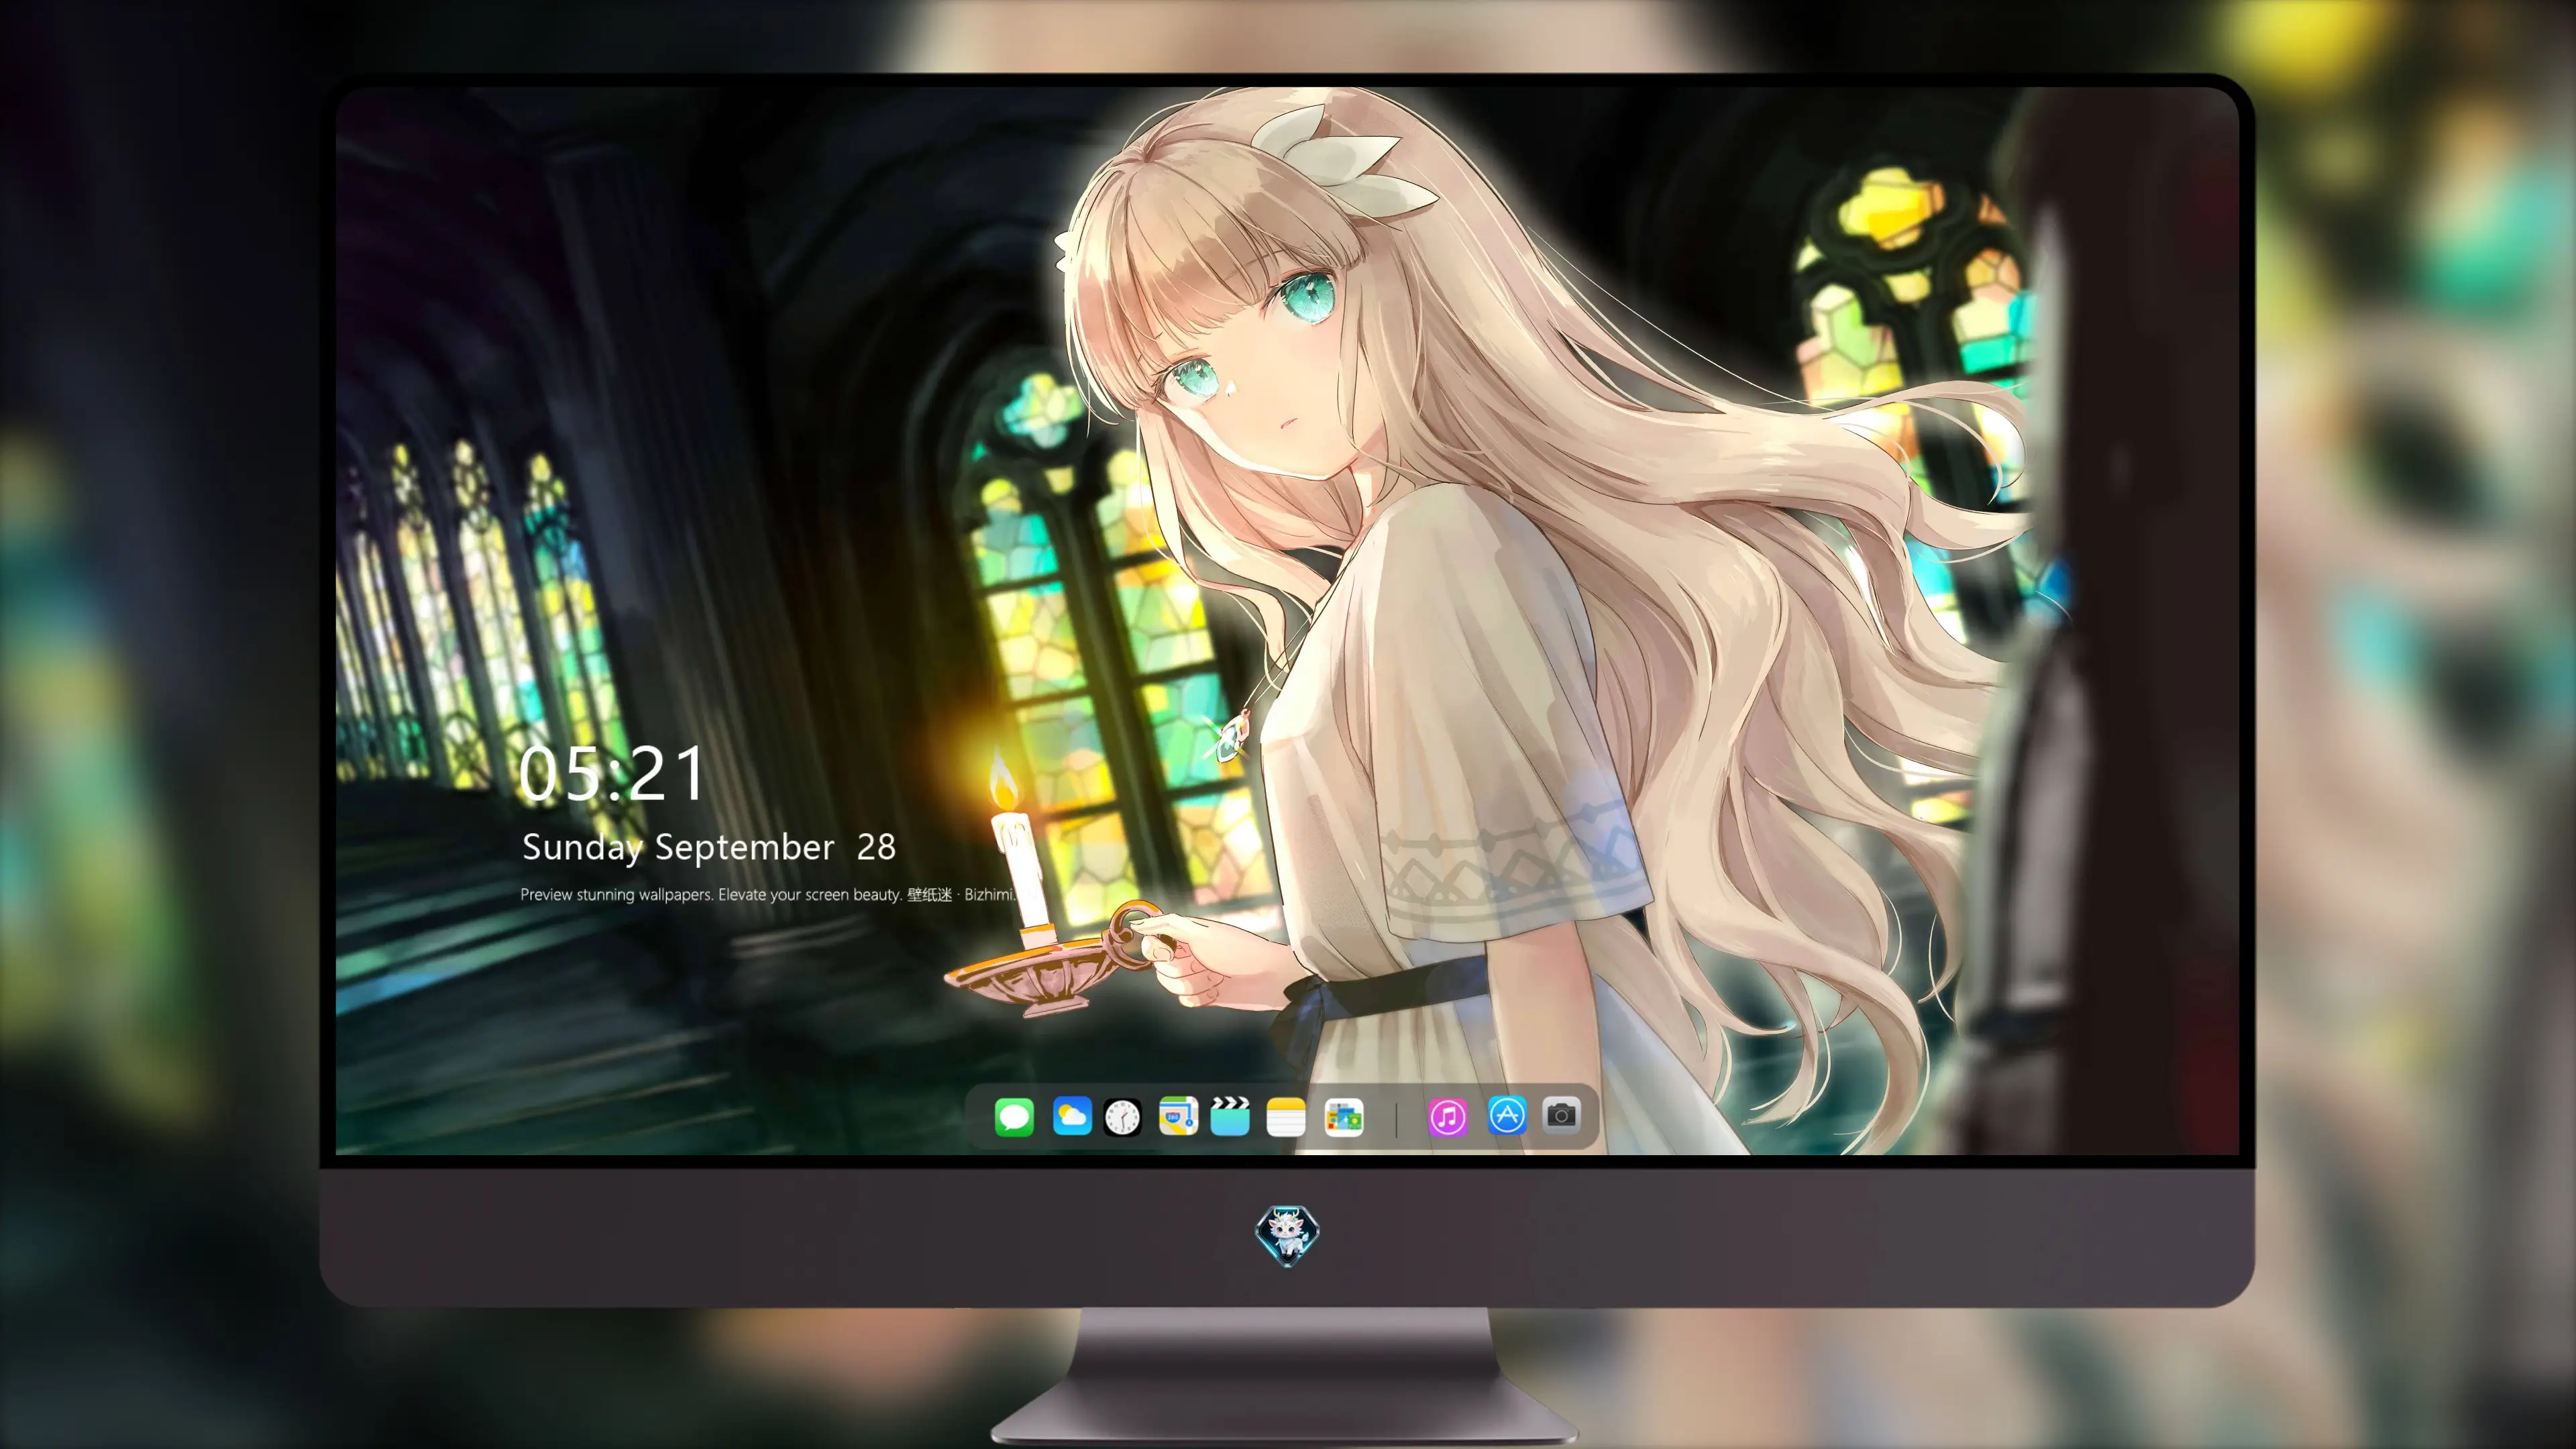Click the cat mascot logo on monitor chin
This screenshot has height=1449, width=2576.
[1287, 1235]
